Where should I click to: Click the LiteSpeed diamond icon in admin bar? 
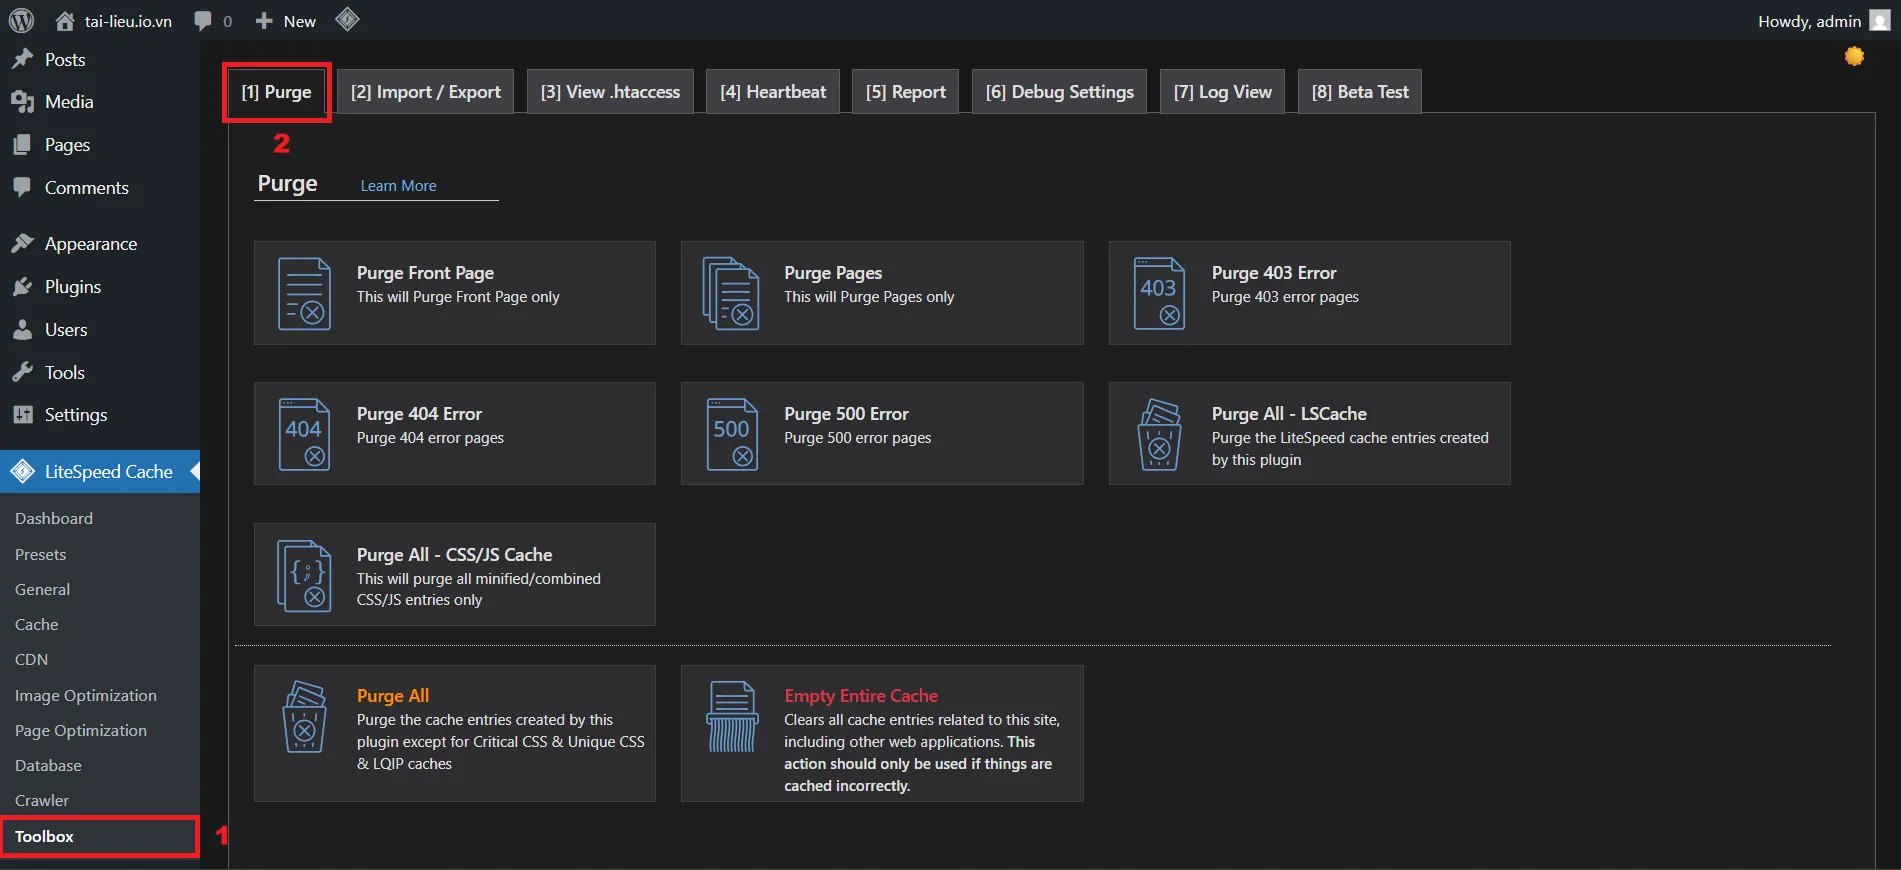coord(347,20)
